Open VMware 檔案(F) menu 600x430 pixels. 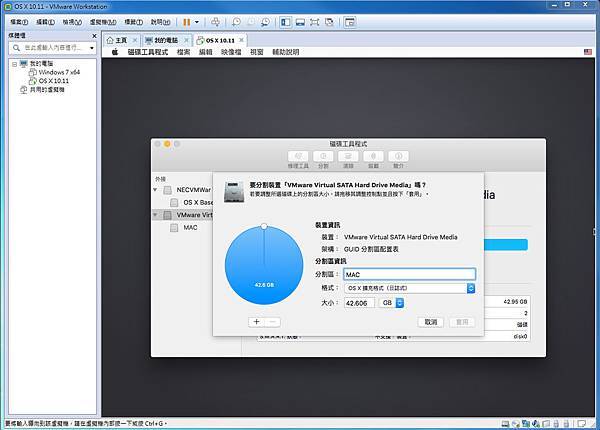[x=19, y=22]
